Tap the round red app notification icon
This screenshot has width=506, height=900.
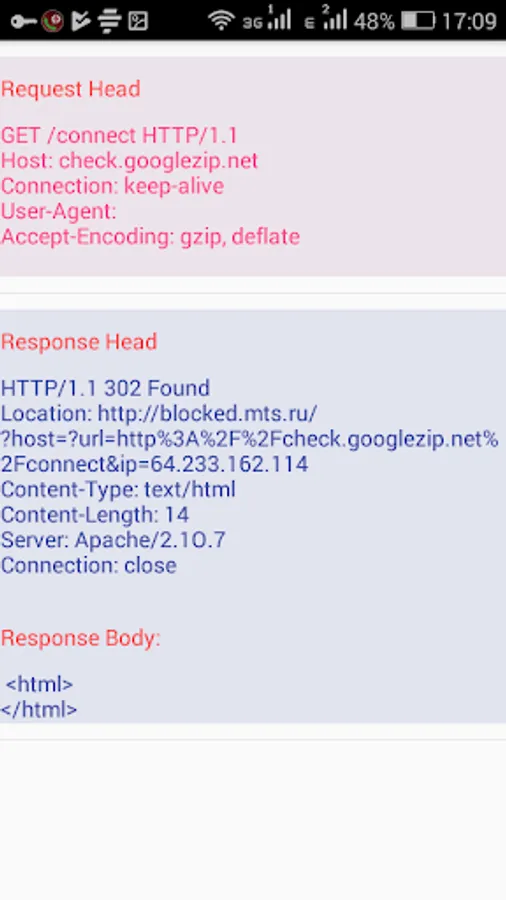[x=52, y=21]
